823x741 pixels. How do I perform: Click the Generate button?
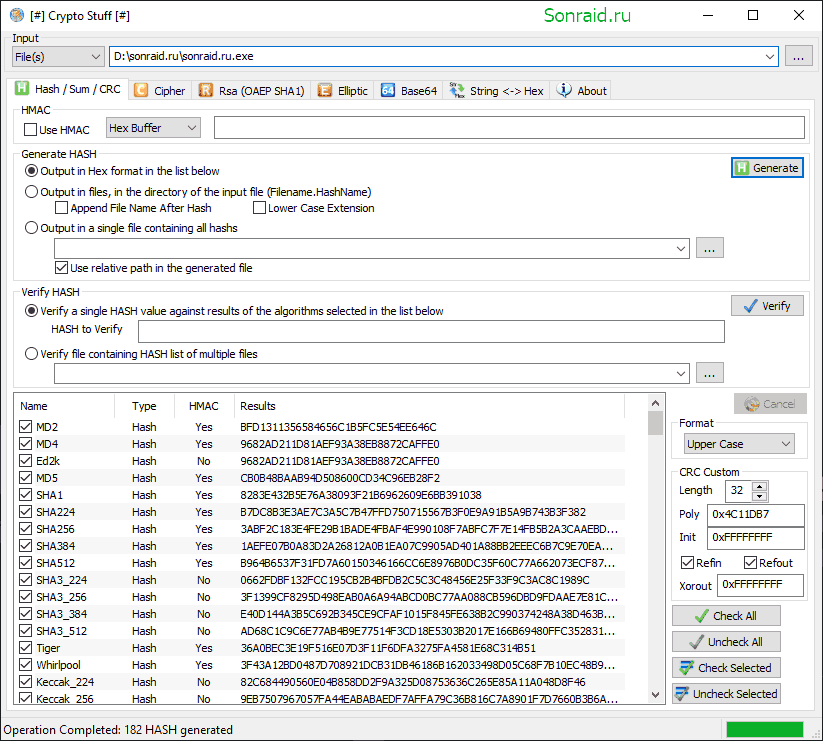click(767, 168)
